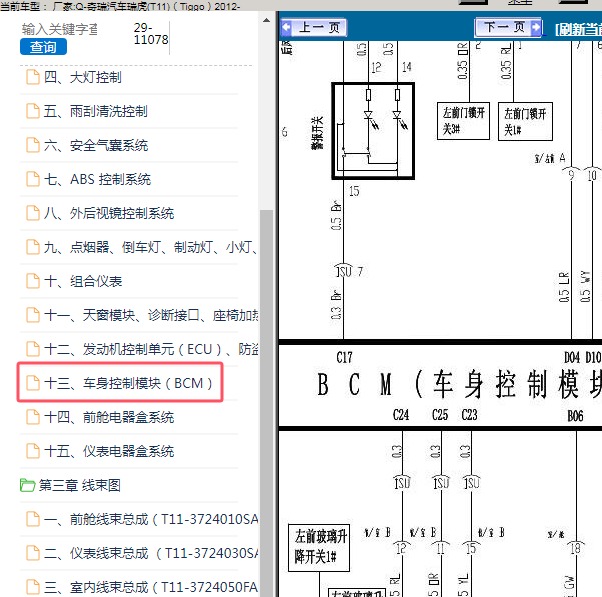
Task: Click document icon beside 八、外后视镜控制系统
Action: (33, 213)
